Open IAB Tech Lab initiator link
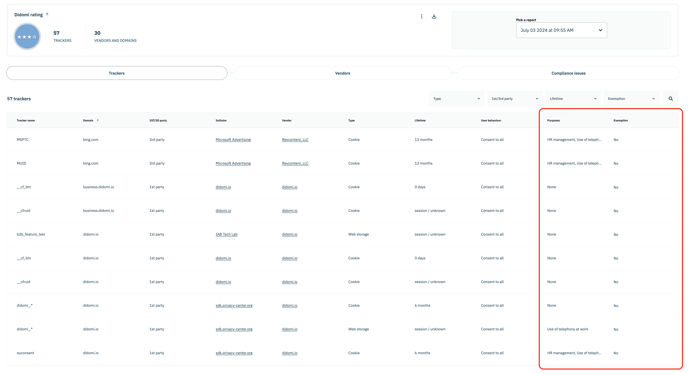The image size is (688, 373). [226, 234]
